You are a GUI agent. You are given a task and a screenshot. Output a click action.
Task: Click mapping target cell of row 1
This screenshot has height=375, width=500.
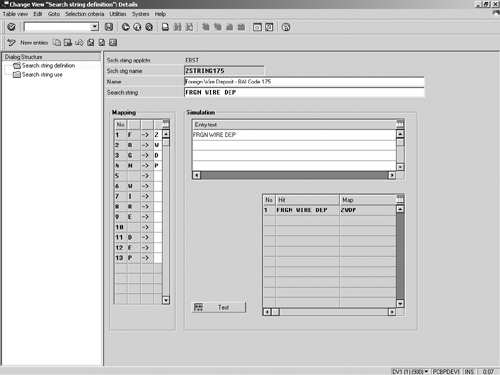point(158,135)
